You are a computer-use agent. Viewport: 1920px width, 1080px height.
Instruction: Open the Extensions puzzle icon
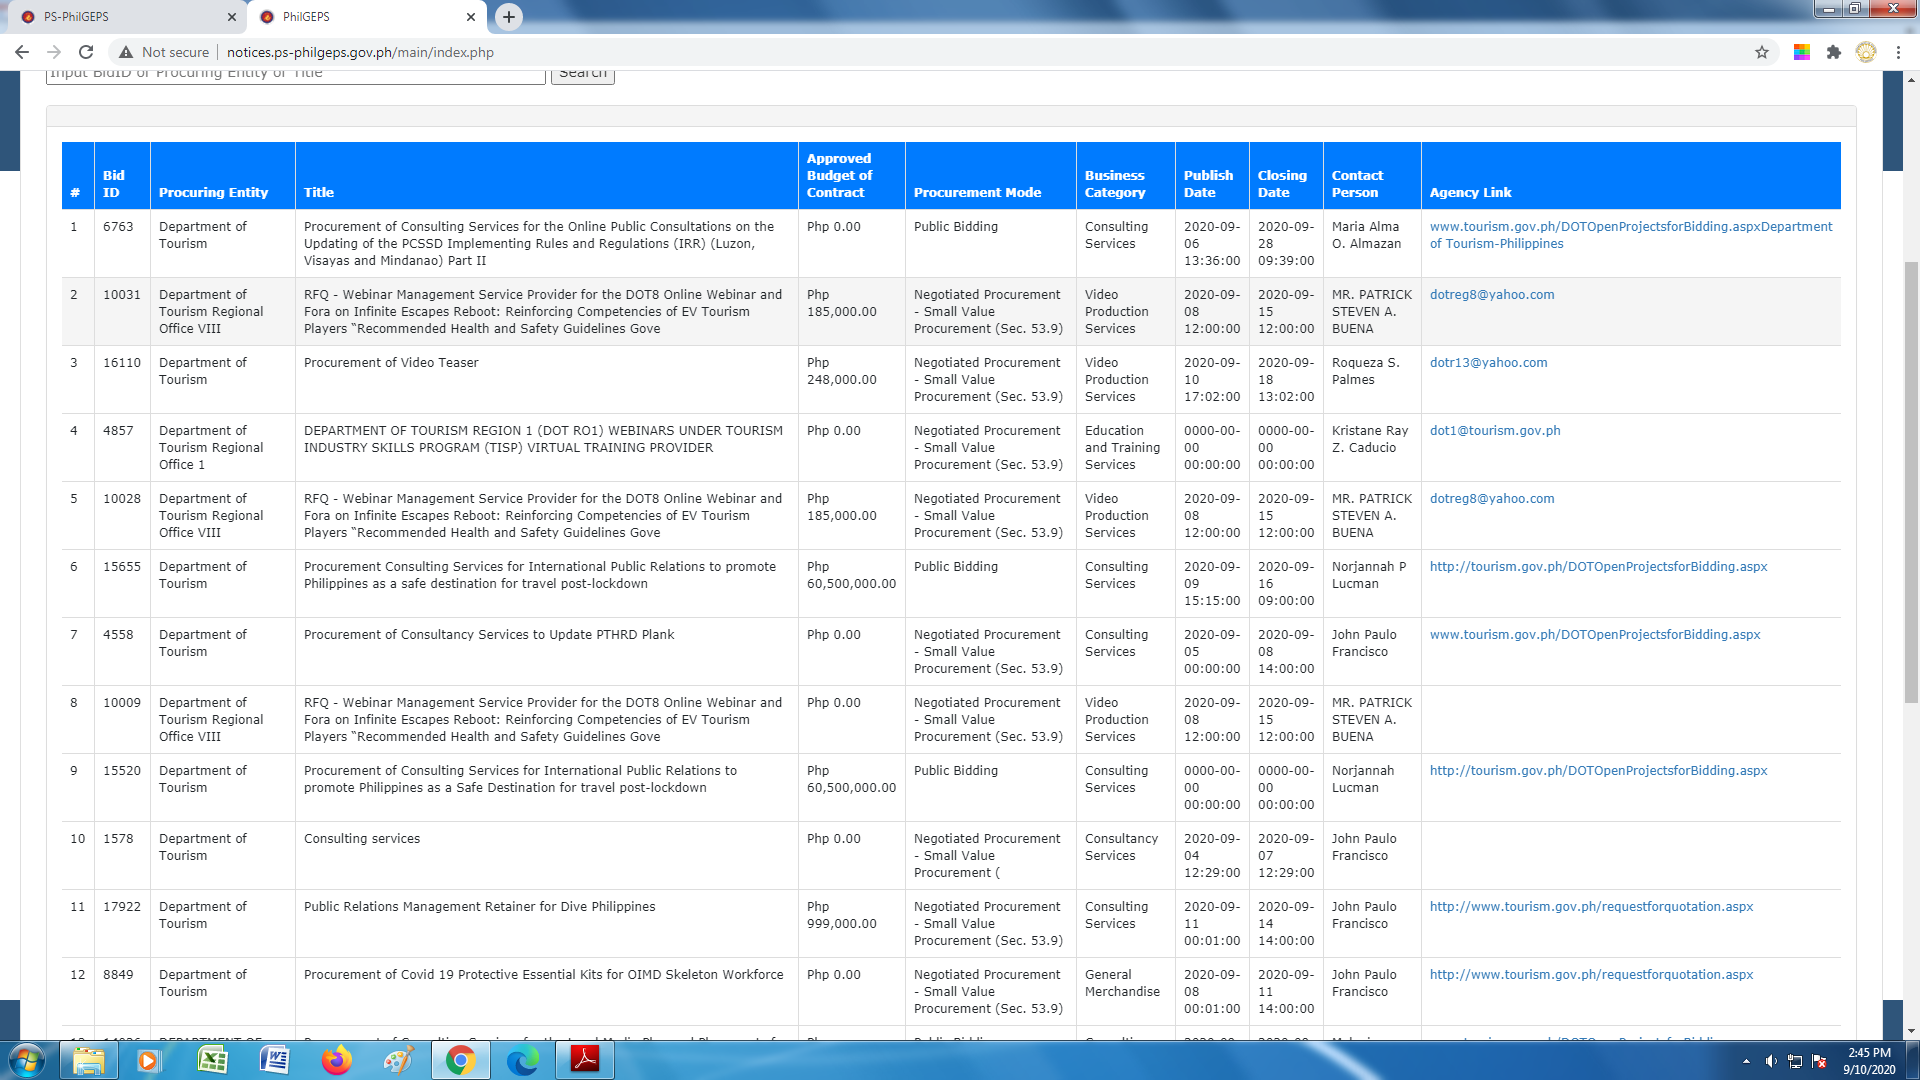(1834, 52)
